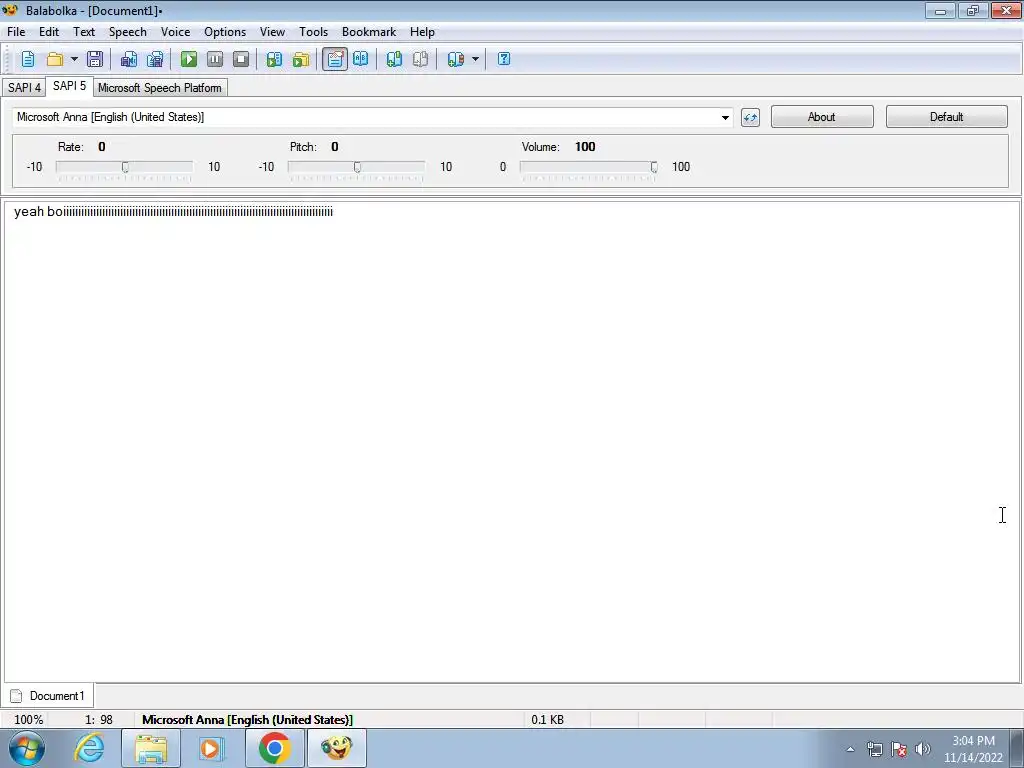The width and height of the screenshot is (1024, 768).
Task: Open the Bookmark menu
Action: [369, 32]
